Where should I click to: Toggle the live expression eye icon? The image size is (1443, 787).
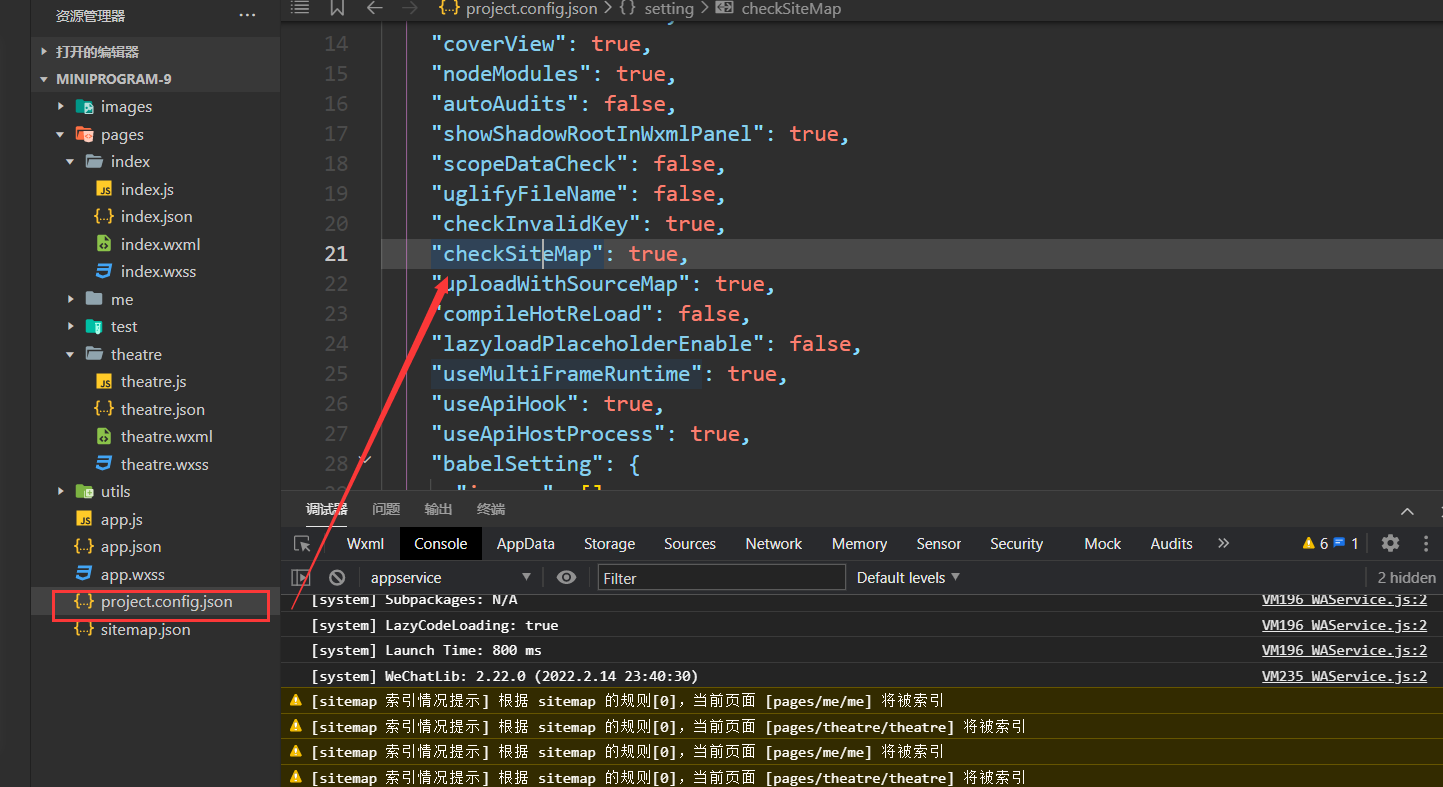[566, 578]
